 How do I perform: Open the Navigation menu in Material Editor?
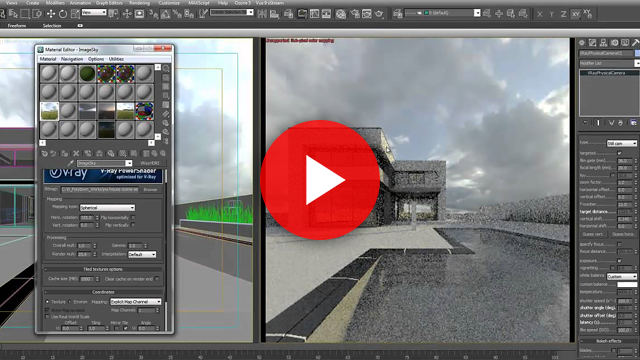(72, 59)
